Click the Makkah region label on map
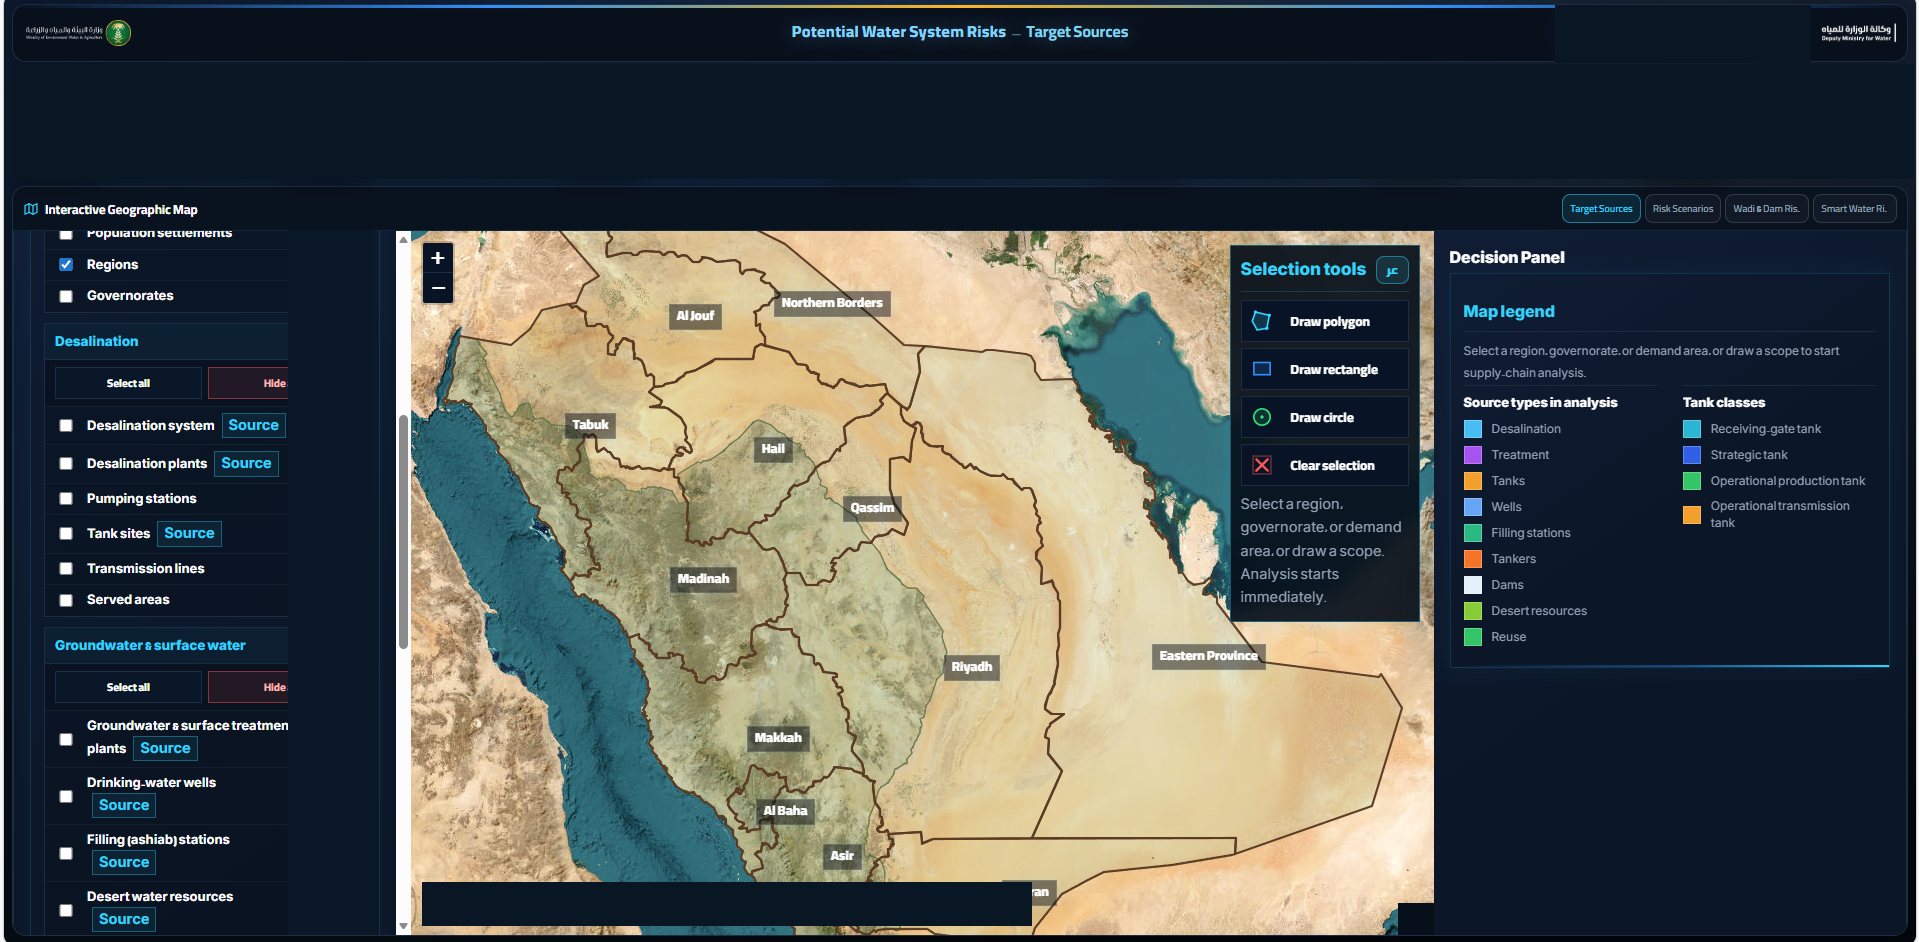The height and width of the screenshot is (942, 1919). 778,738
